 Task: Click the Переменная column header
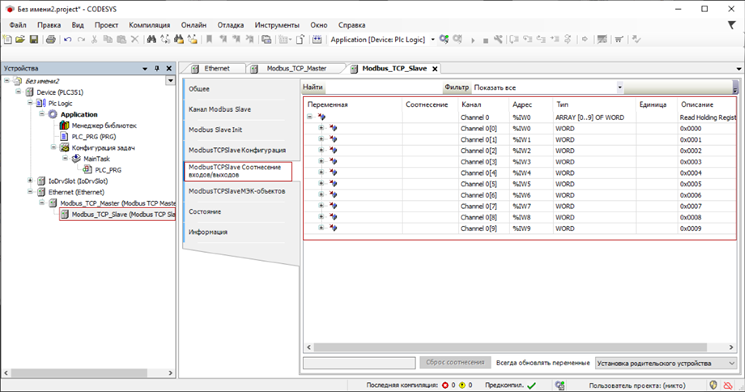[x=327, y=105]
